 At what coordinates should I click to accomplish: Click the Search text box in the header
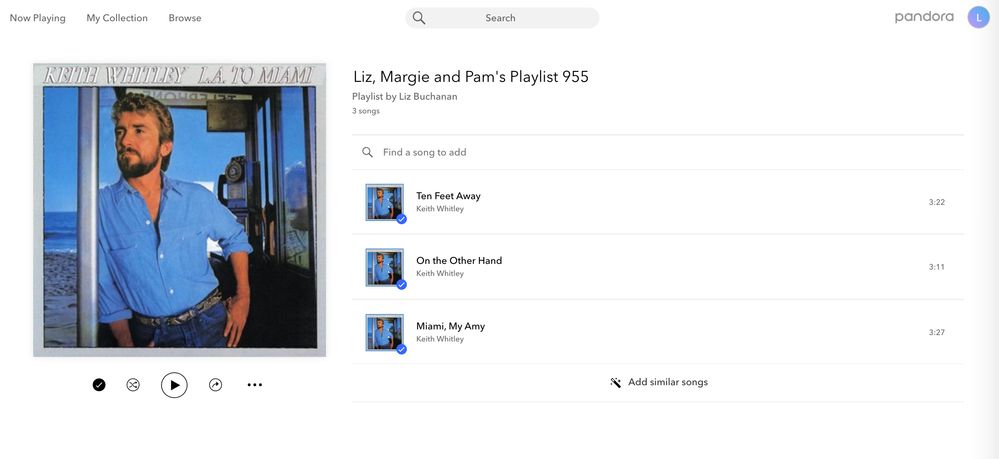point(510,18)
